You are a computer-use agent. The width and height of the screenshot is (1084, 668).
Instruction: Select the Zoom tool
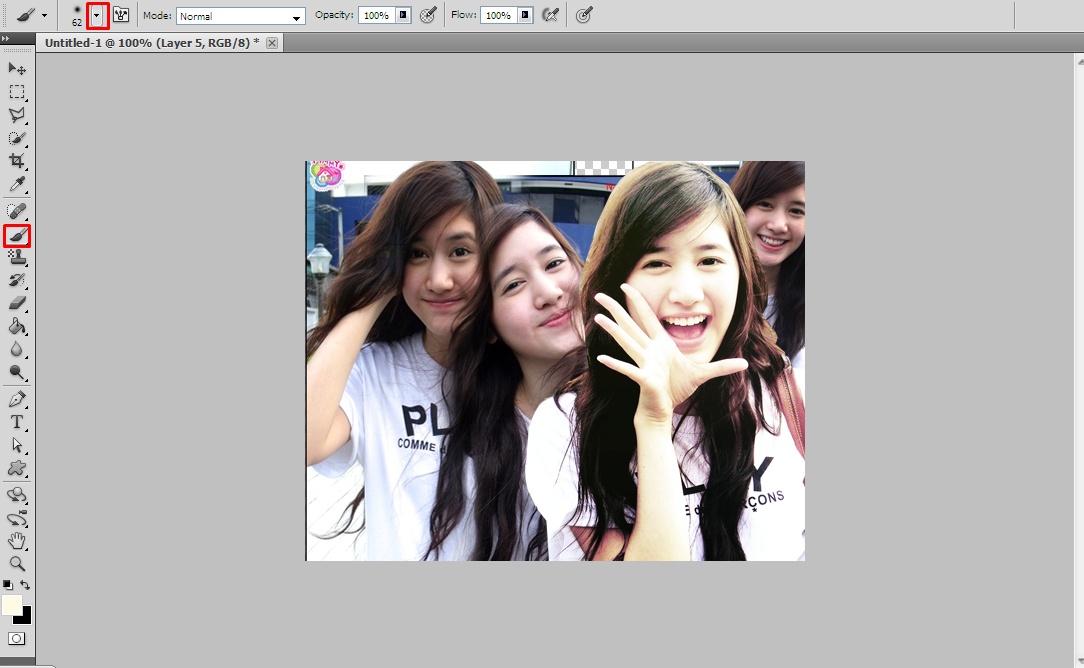tap(17, 564)
